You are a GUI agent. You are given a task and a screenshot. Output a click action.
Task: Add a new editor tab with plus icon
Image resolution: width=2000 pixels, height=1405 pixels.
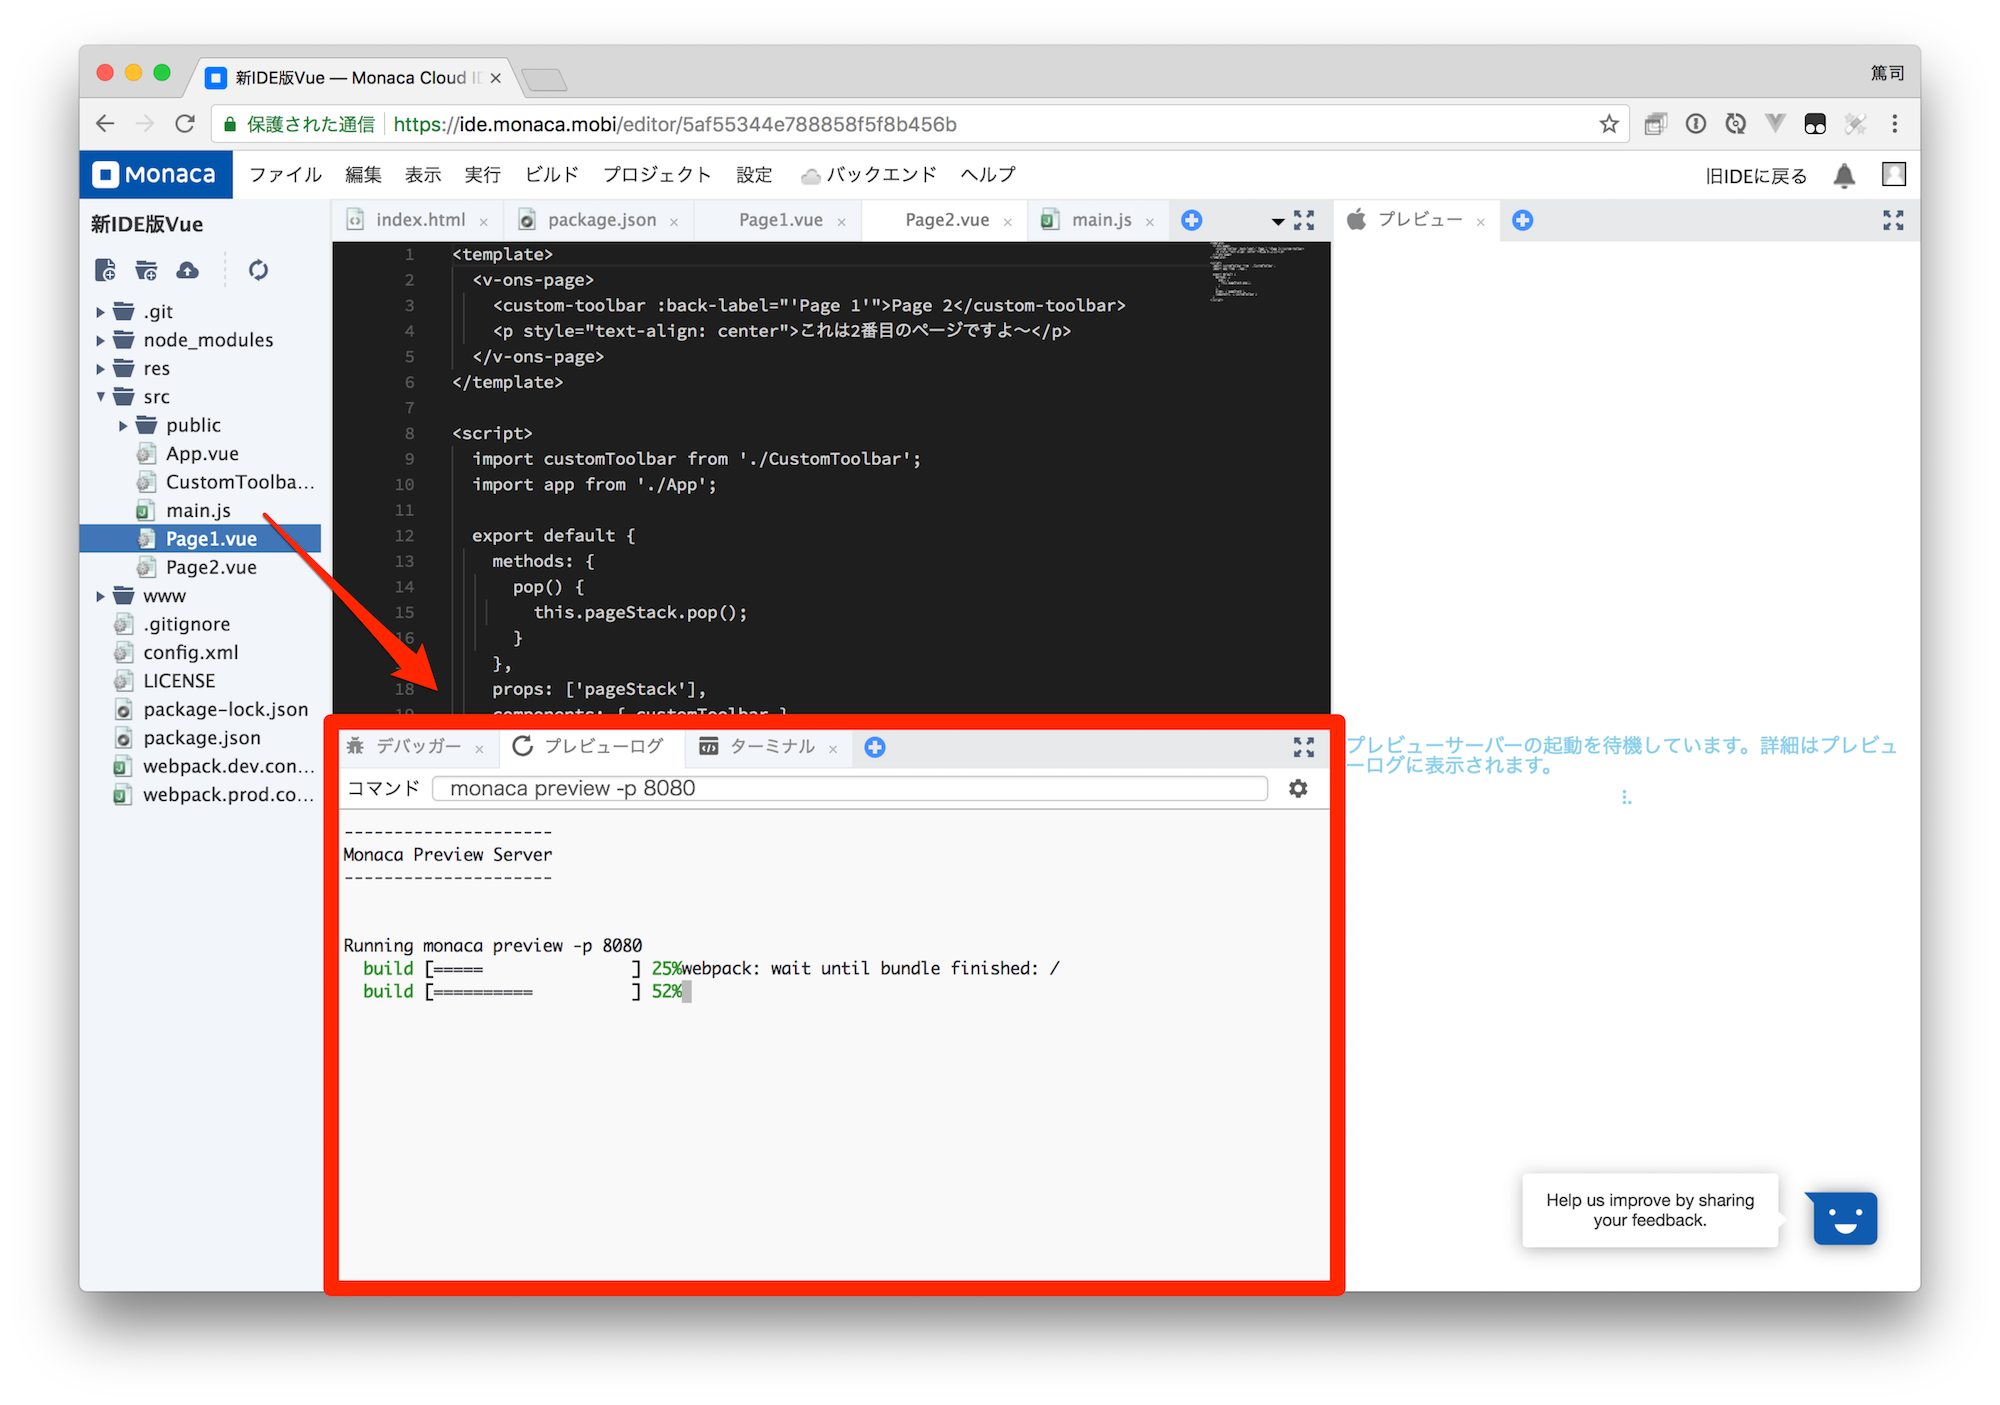[x=1191, y=220]
